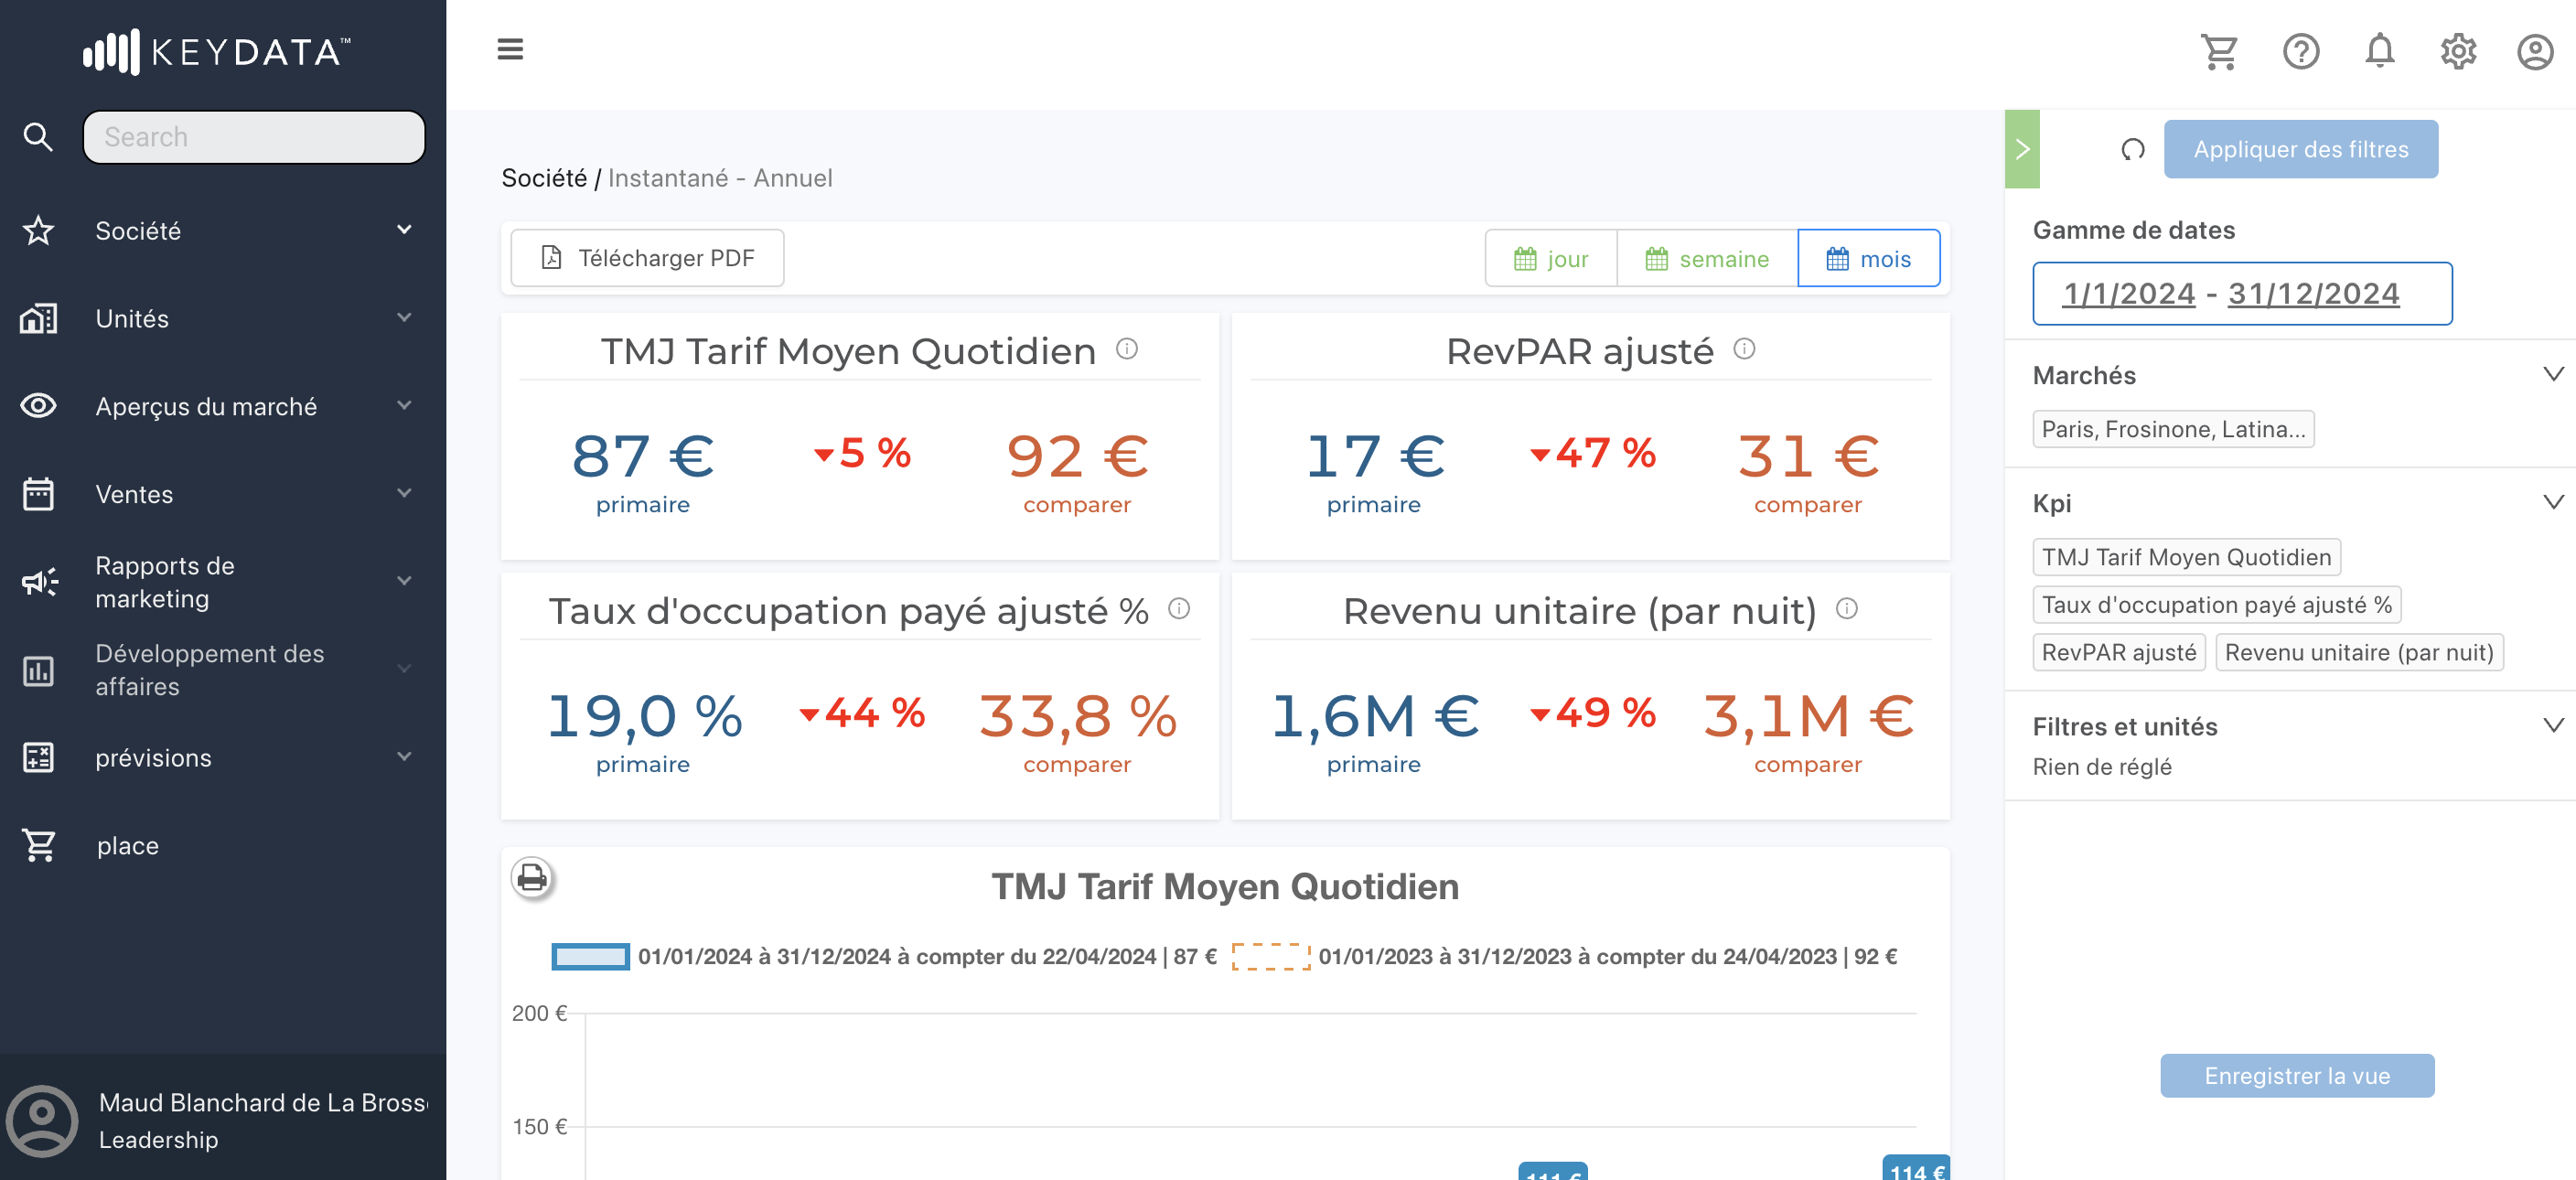Viewport: 2576px width, 1180px height.
Task: Click the Société star icon
Action: click(x=38, y=231)
